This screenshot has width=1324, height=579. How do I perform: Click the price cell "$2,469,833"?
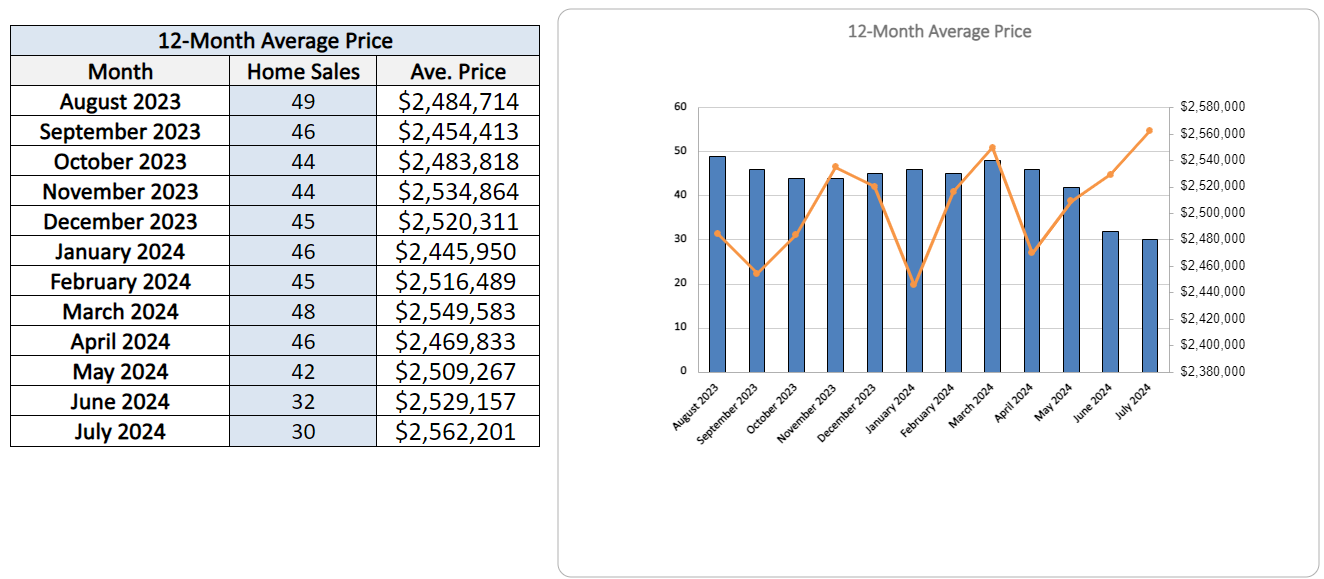click(x=458, y=341)
